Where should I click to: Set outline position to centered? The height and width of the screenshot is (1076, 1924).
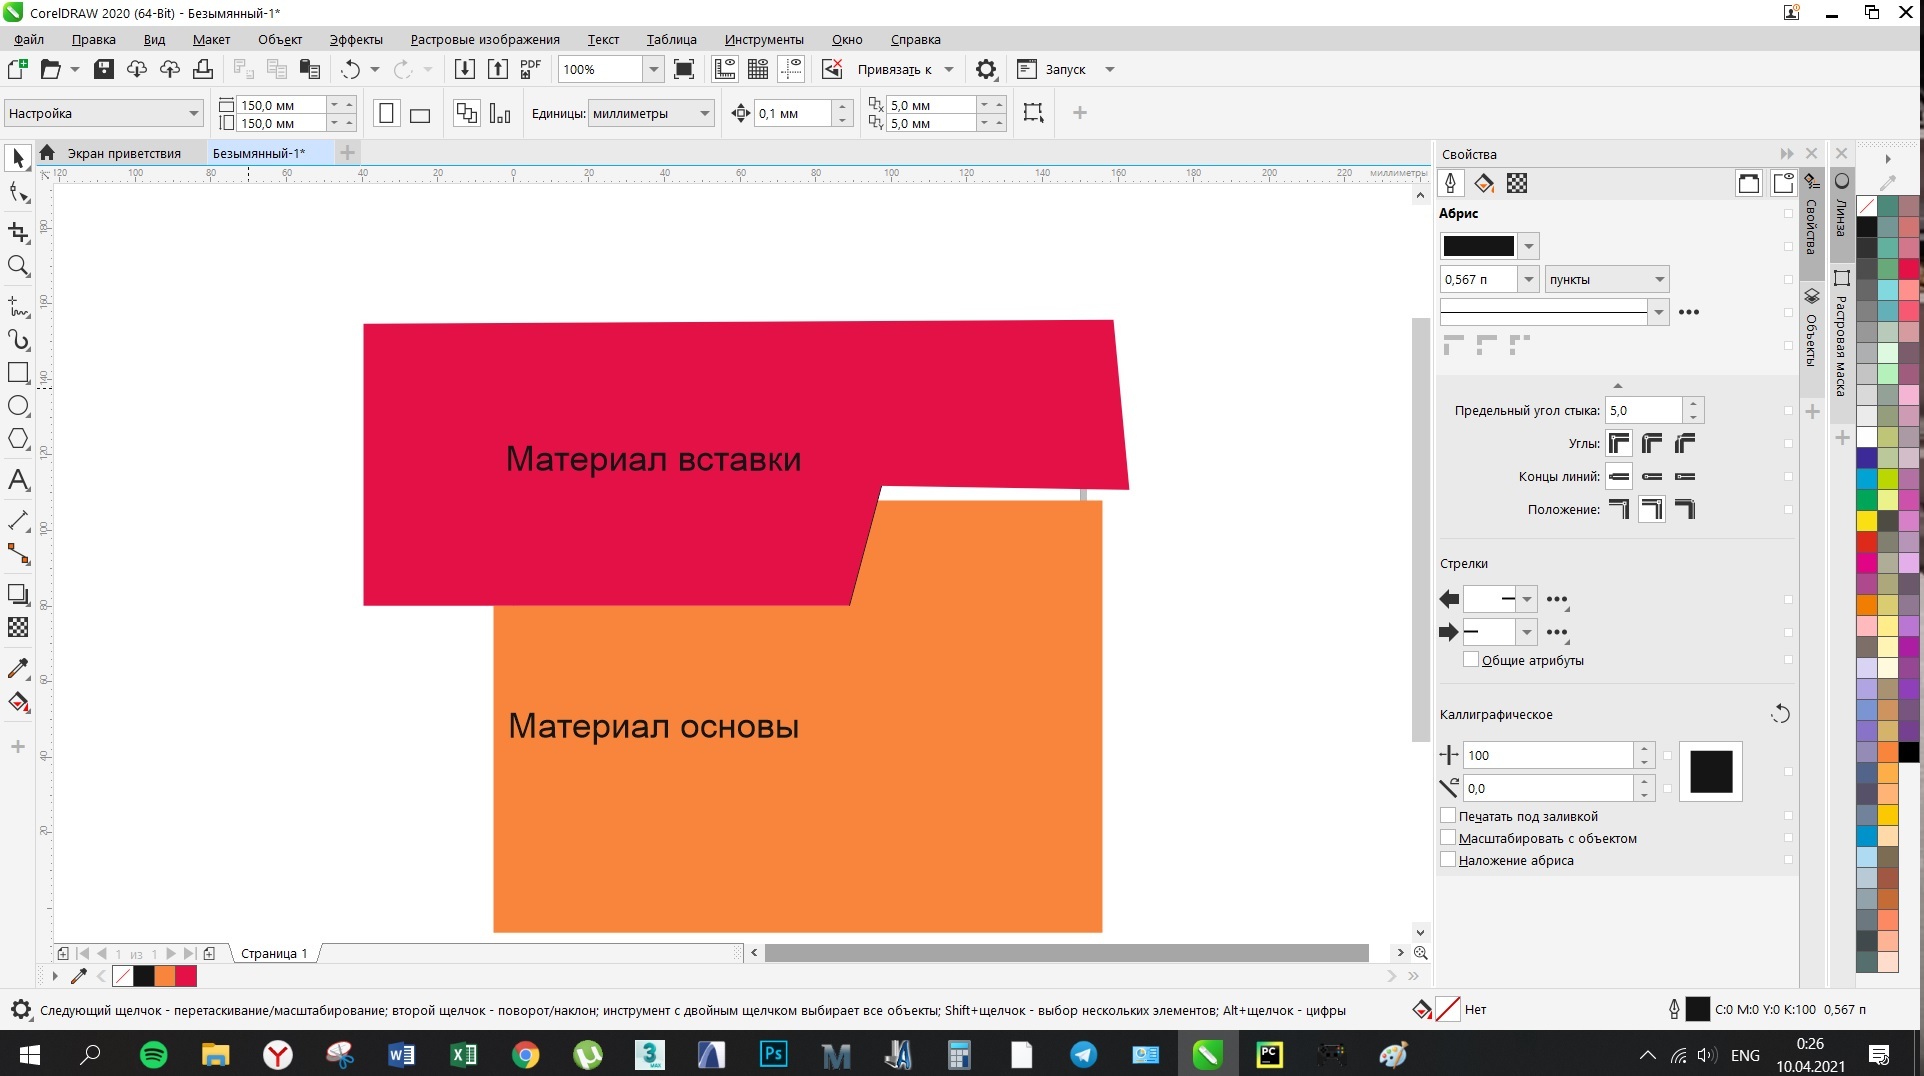point(1652,509)
